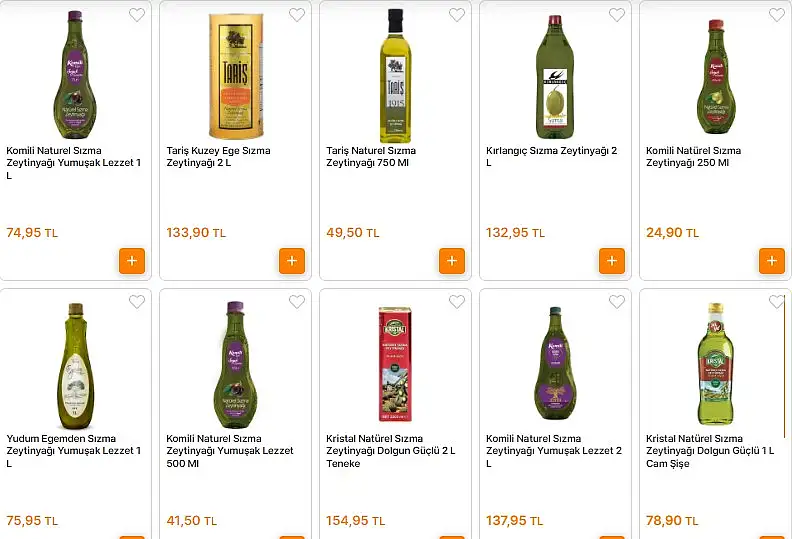Favorite Komili Yumuşak Lezzet 2 L product
The image size is (792, 539).
click(617, 302)
